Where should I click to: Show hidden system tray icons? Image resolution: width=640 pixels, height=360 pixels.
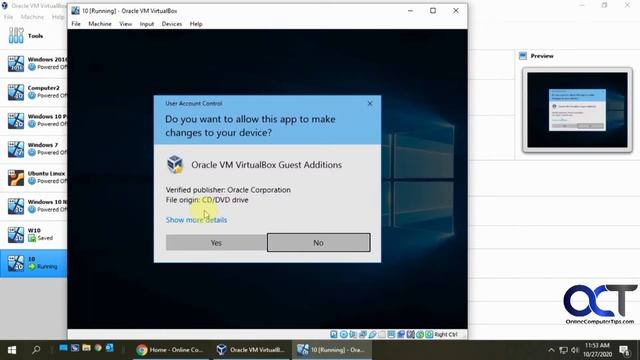click(551, 350)
